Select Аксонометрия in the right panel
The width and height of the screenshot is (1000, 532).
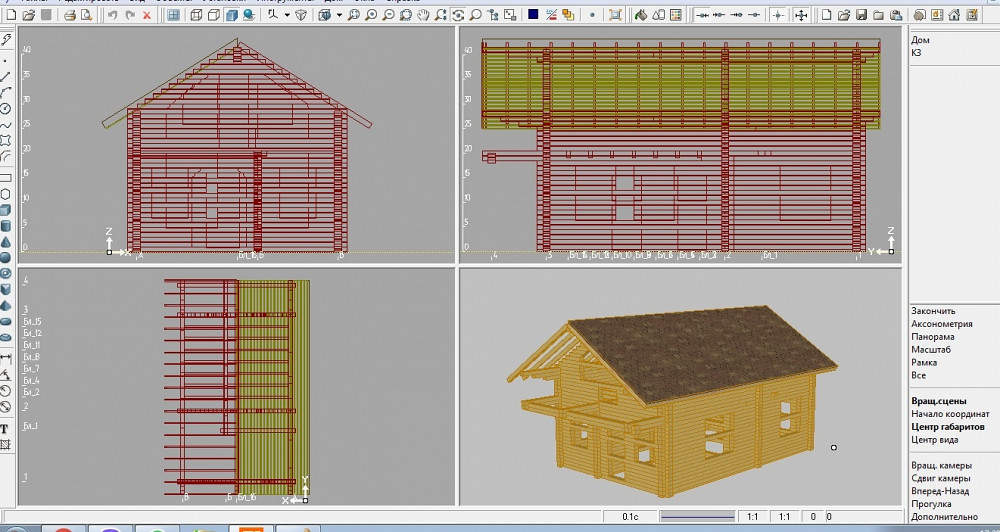[941, 324]
